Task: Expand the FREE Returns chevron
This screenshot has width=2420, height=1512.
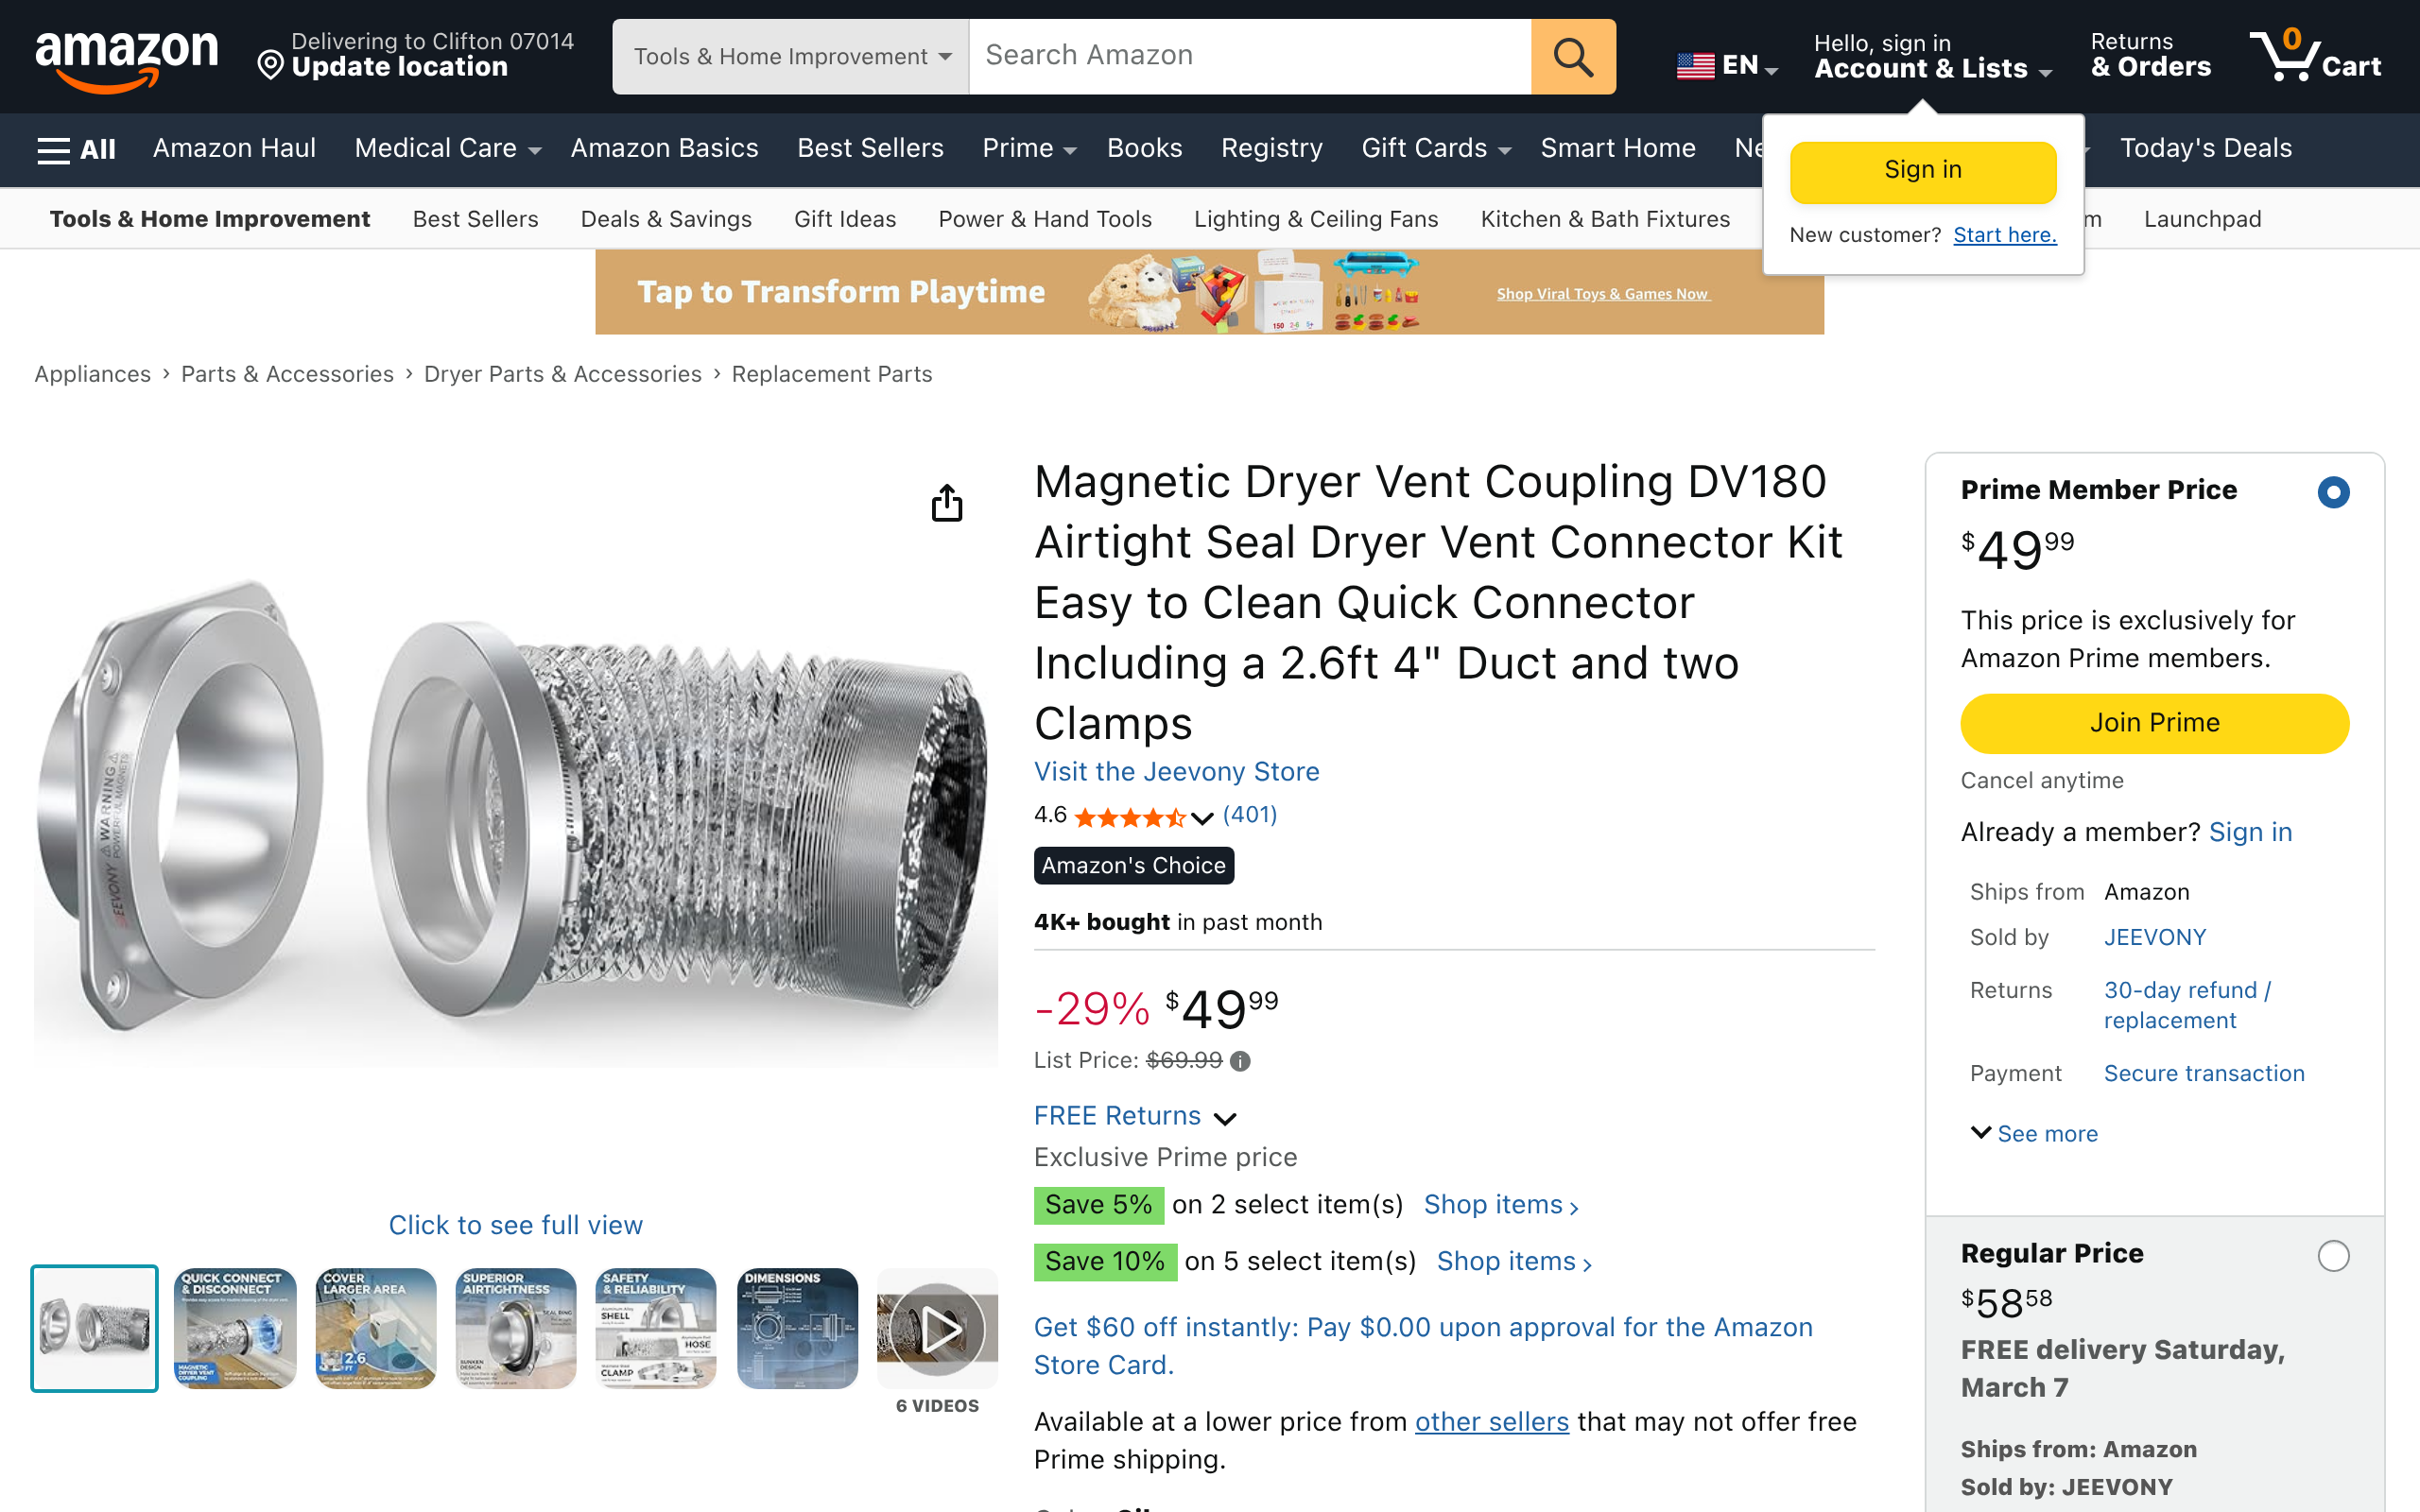Action: pos(1225,1118)
